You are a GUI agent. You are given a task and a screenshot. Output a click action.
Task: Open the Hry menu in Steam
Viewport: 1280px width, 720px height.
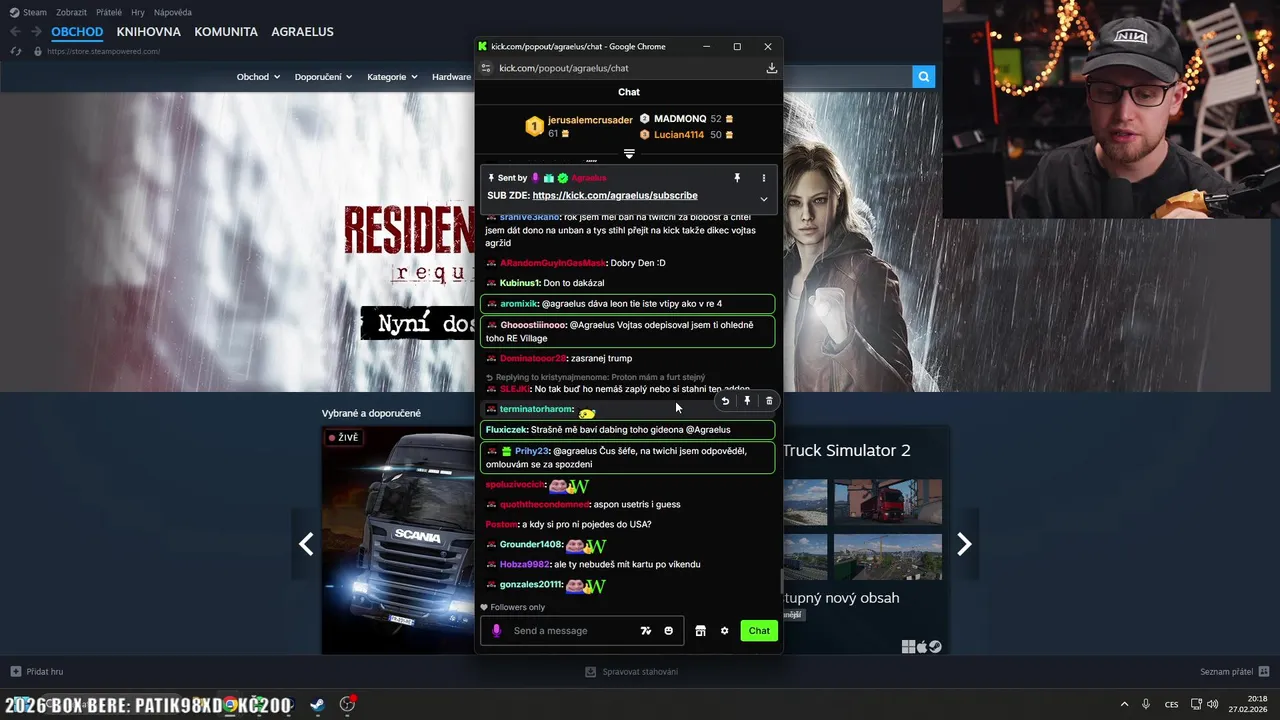click(x=138, y=12)
